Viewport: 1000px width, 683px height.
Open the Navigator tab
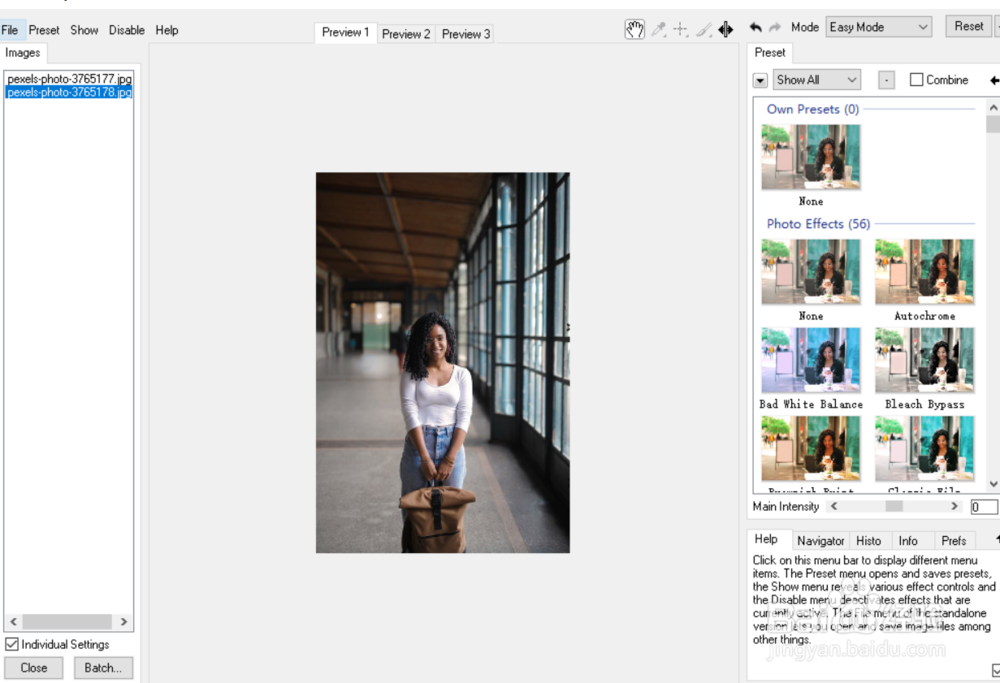click(x=820, y=541)
